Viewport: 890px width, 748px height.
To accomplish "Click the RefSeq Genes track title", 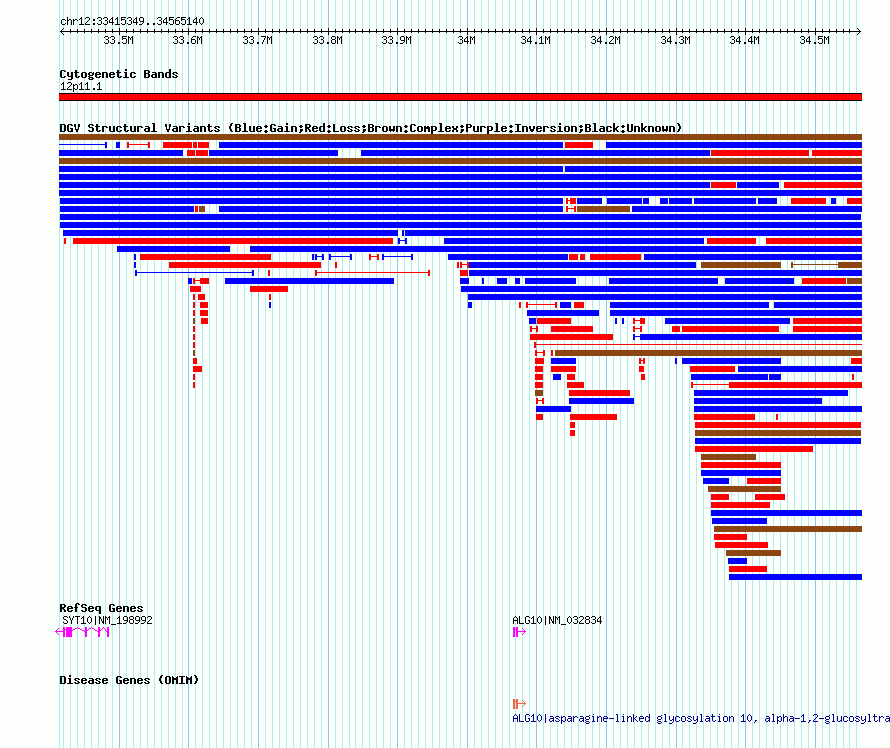I will [x=101, y=608].
